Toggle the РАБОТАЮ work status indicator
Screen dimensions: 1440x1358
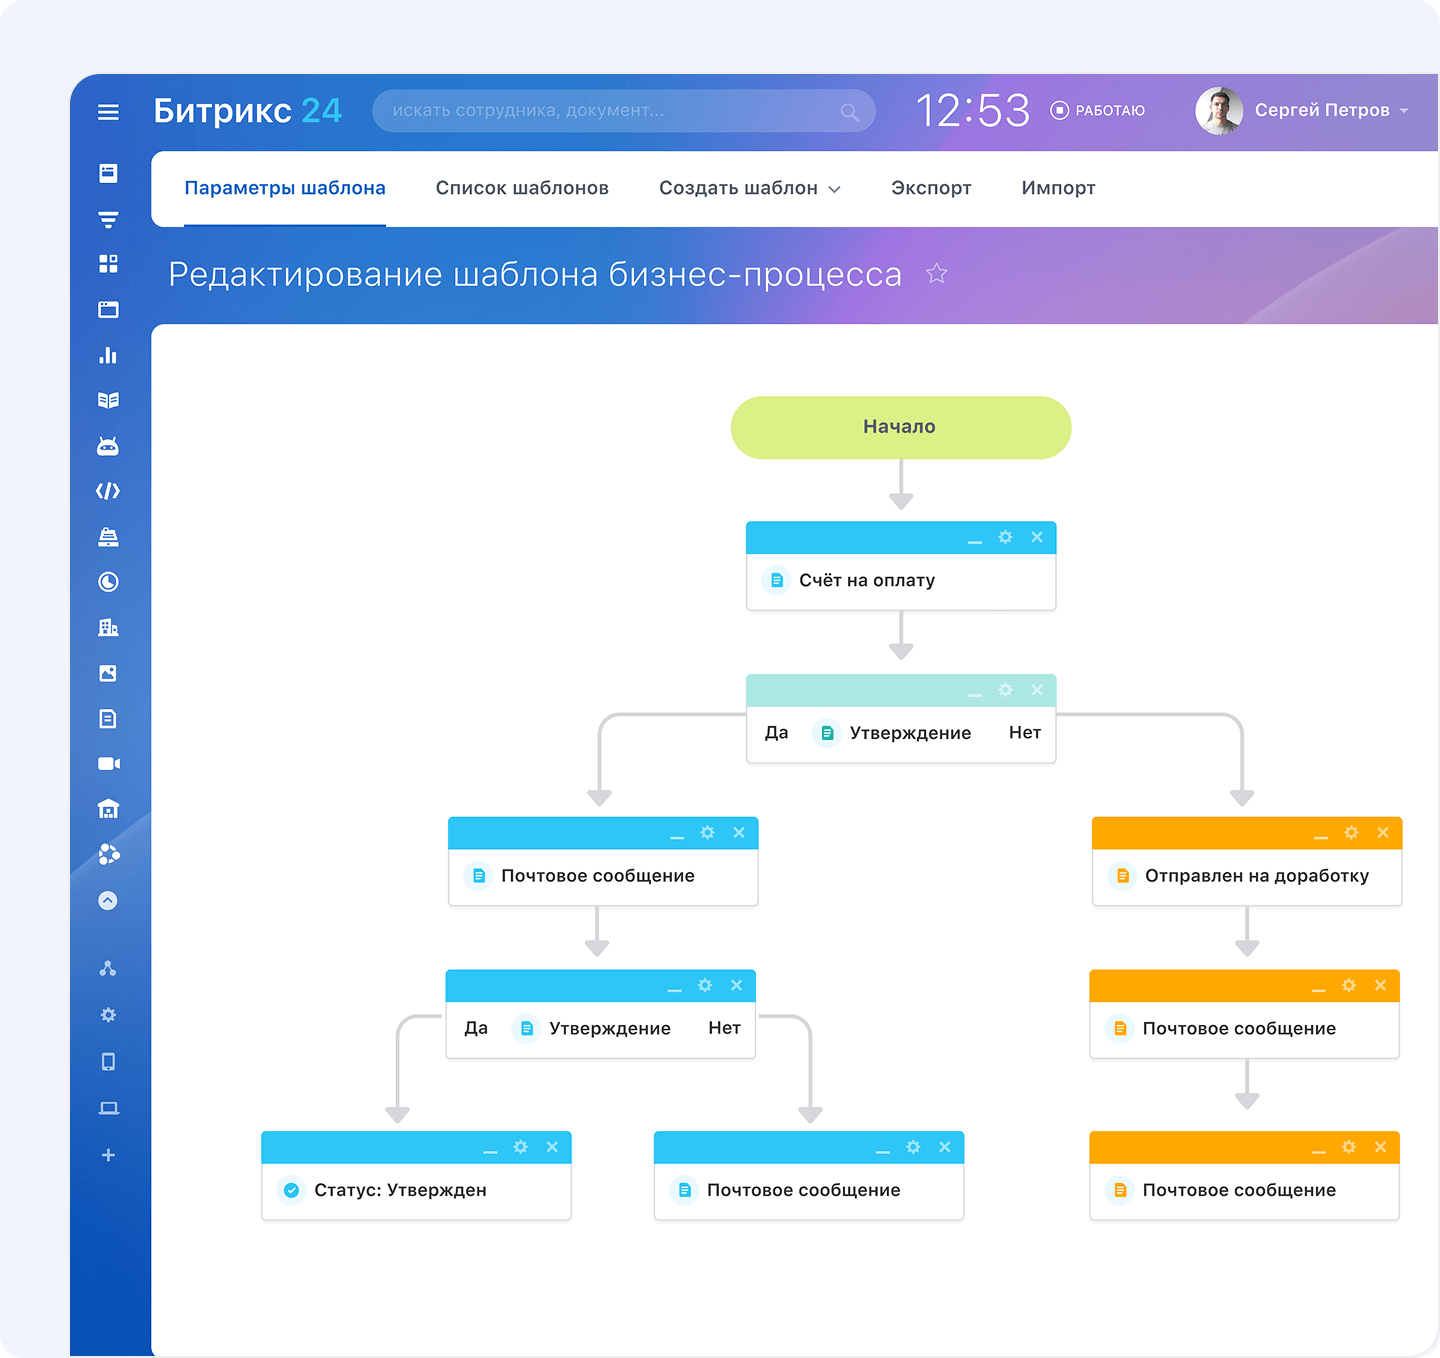click(x=1098, y=111)
